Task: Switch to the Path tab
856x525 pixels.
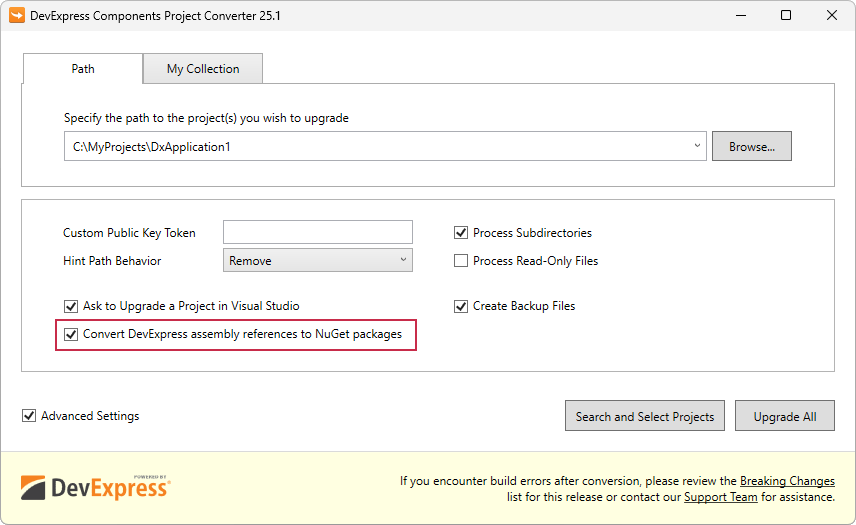Action: point(83,69)
